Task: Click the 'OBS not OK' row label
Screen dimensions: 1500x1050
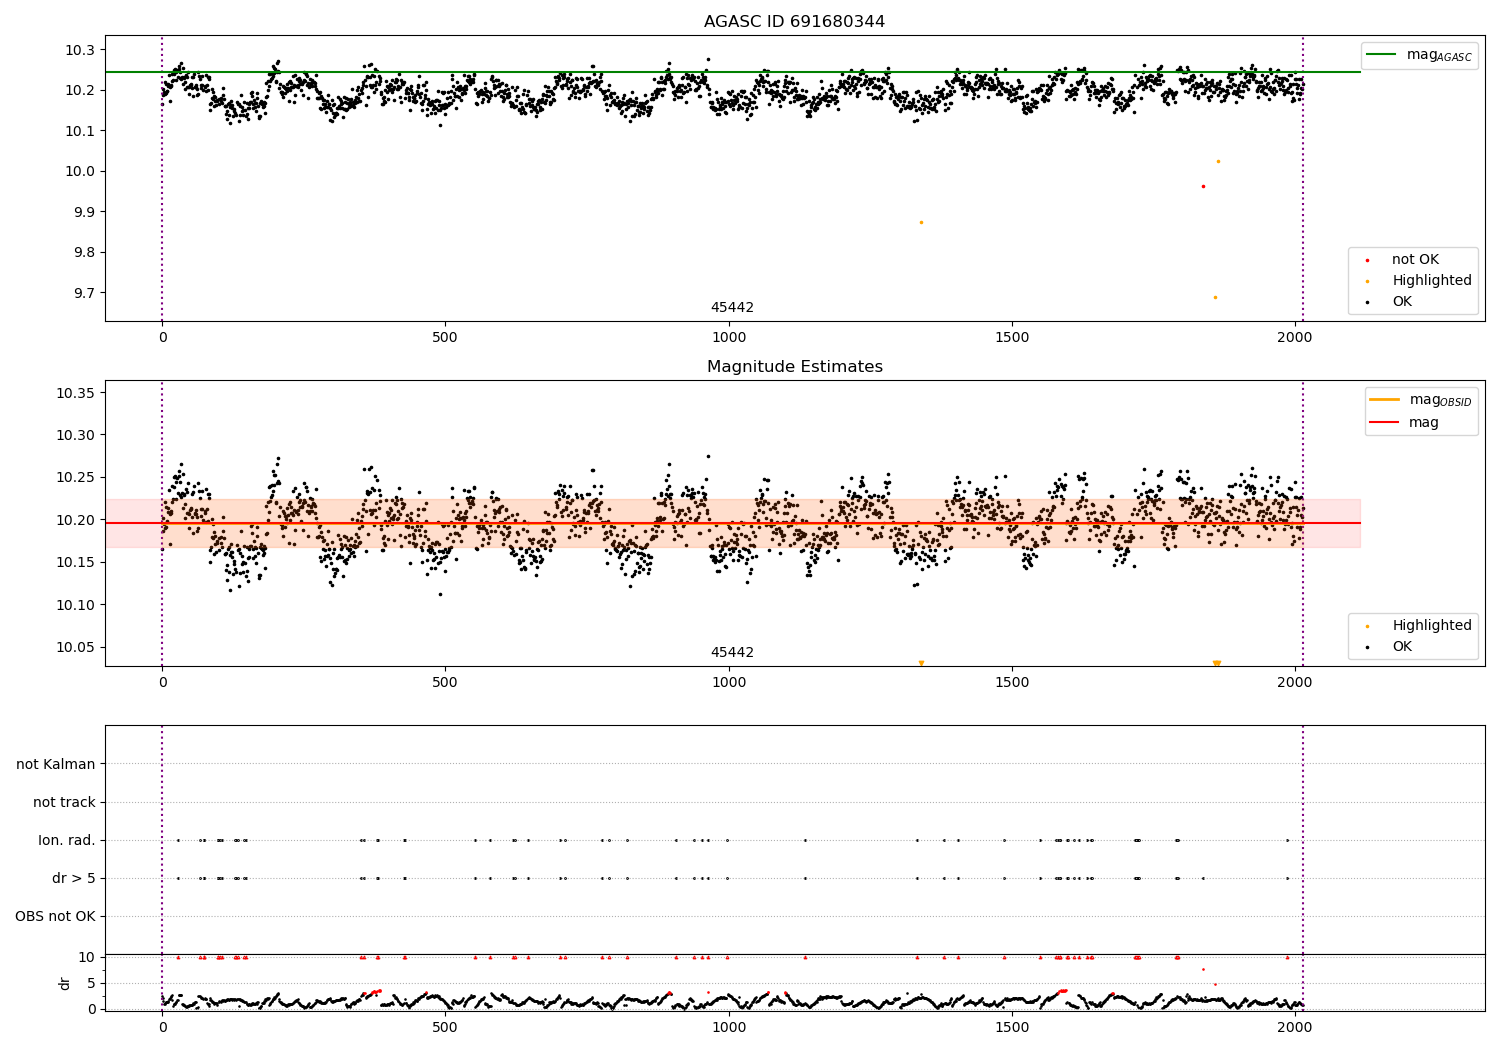Action: click(x=55, y=916)
